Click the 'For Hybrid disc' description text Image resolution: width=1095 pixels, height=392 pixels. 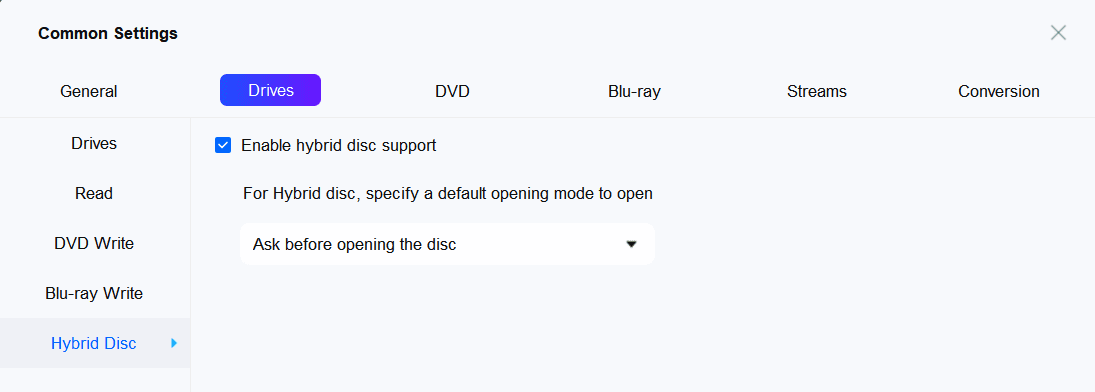448,194
